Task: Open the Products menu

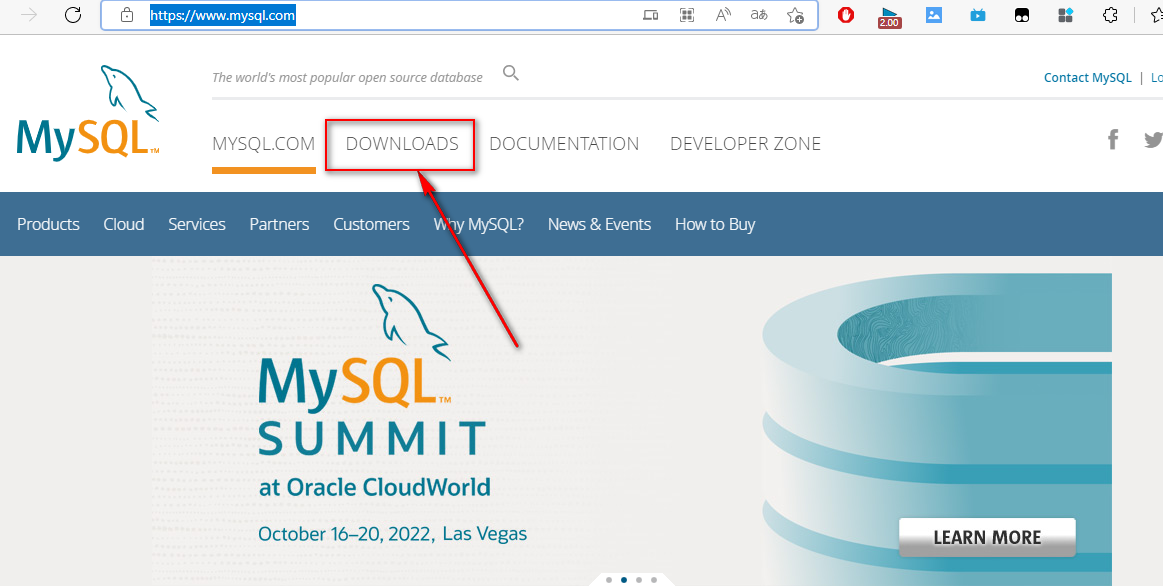Action: (x=48, y=224)
